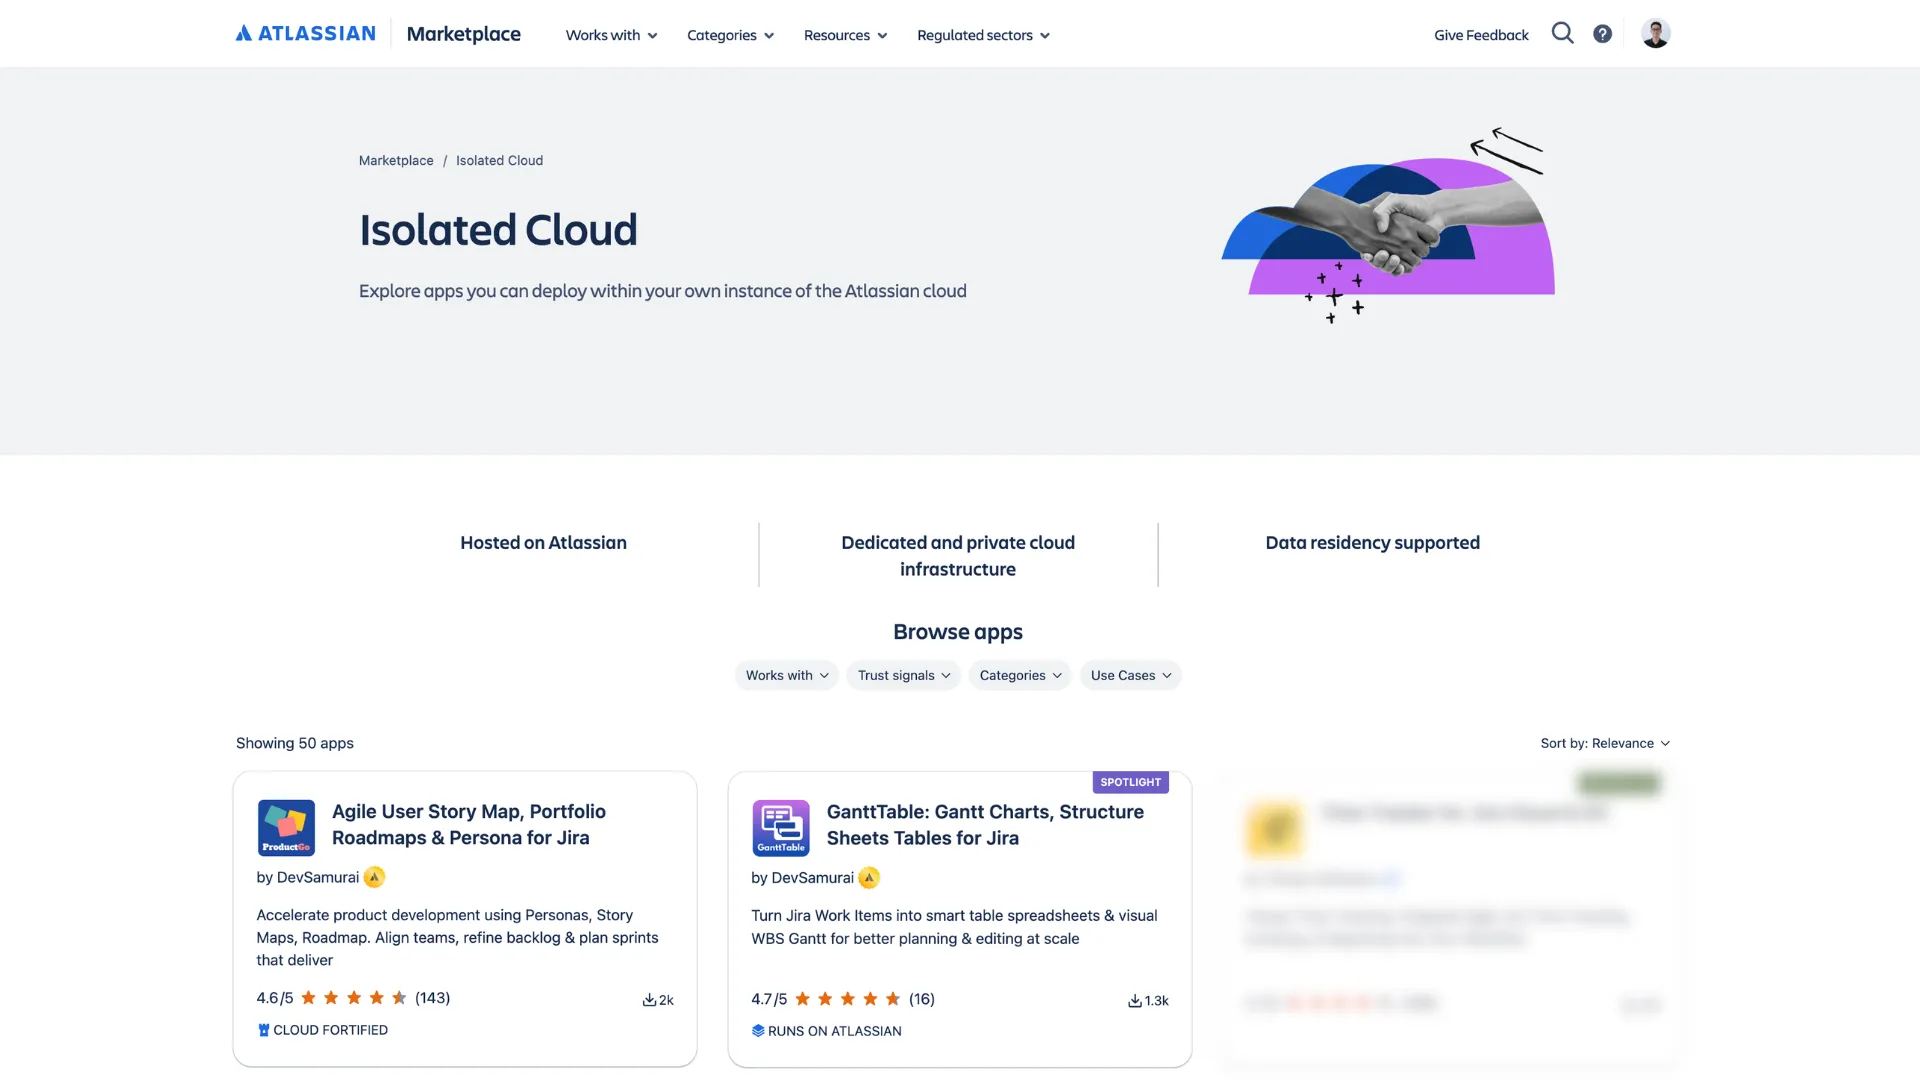The height and width of the screenshot is (1080, 1920).
Task: Click download icon showing 1.3k installs
Action: 1135,1001
